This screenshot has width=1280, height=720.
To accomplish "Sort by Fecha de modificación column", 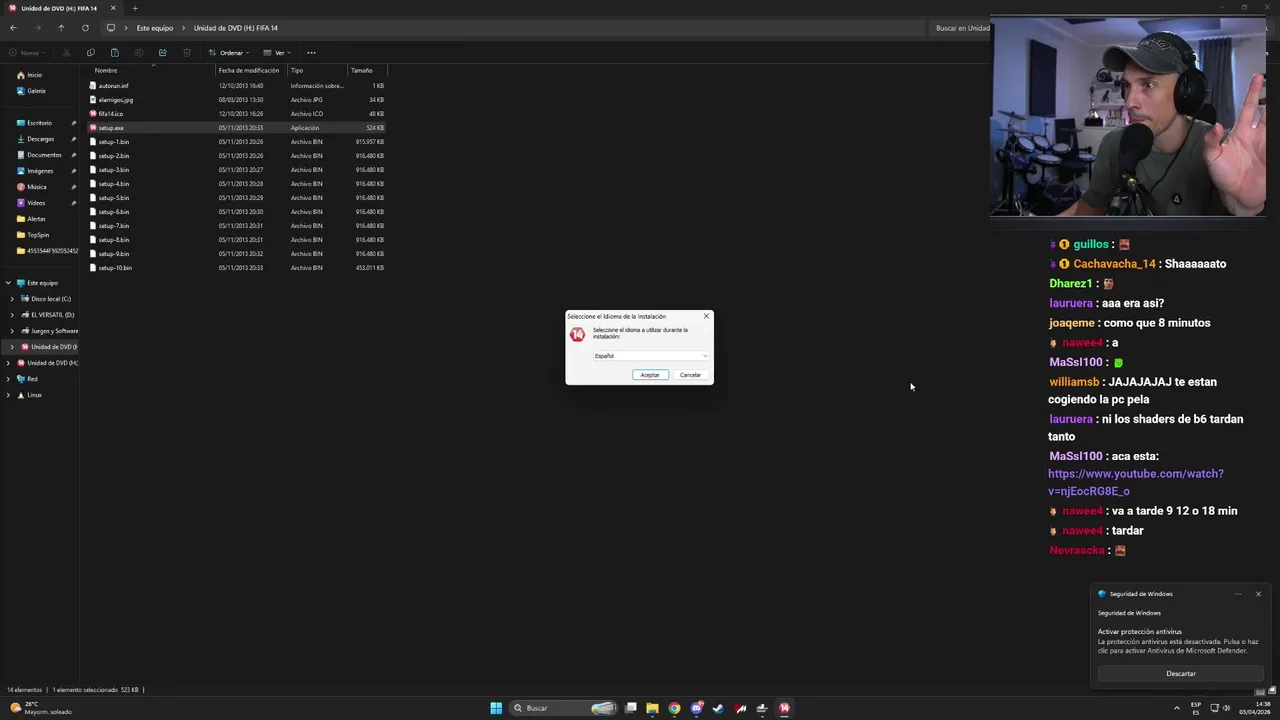I will (251, 70).
